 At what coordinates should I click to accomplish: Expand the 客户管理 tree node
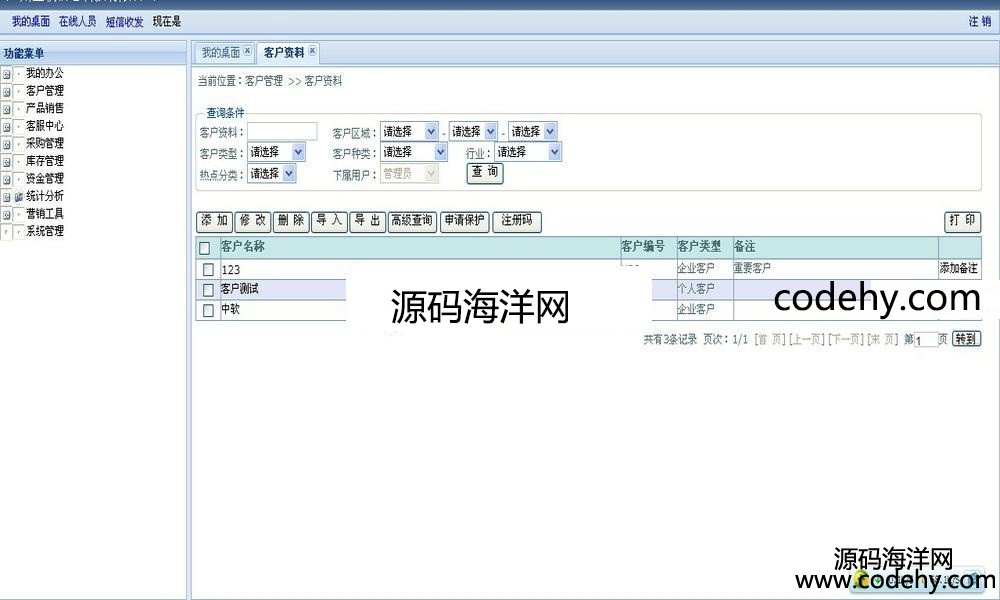pos(6,92)
